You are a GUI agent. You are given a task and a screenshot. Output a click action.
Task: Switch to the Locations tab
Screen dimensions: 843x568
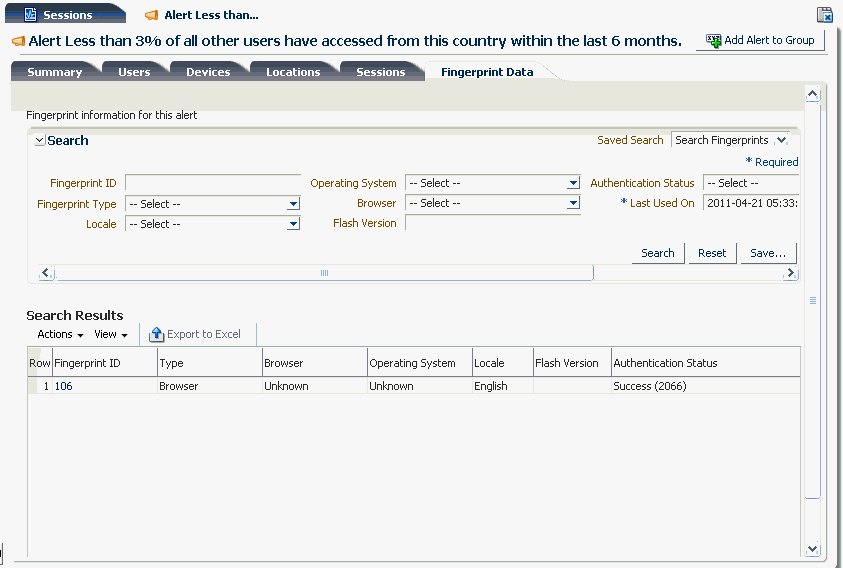293,72
